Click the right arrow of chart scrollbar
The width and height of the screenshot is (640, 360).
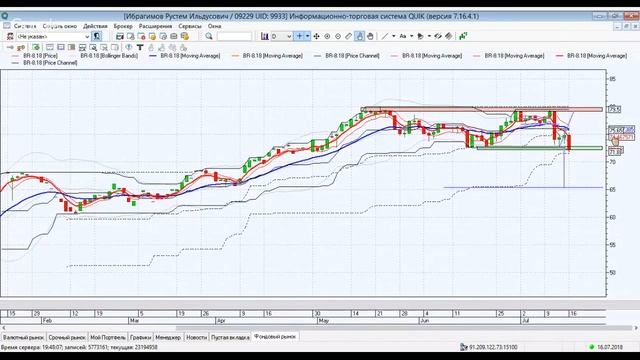click(x=636, y=328)
